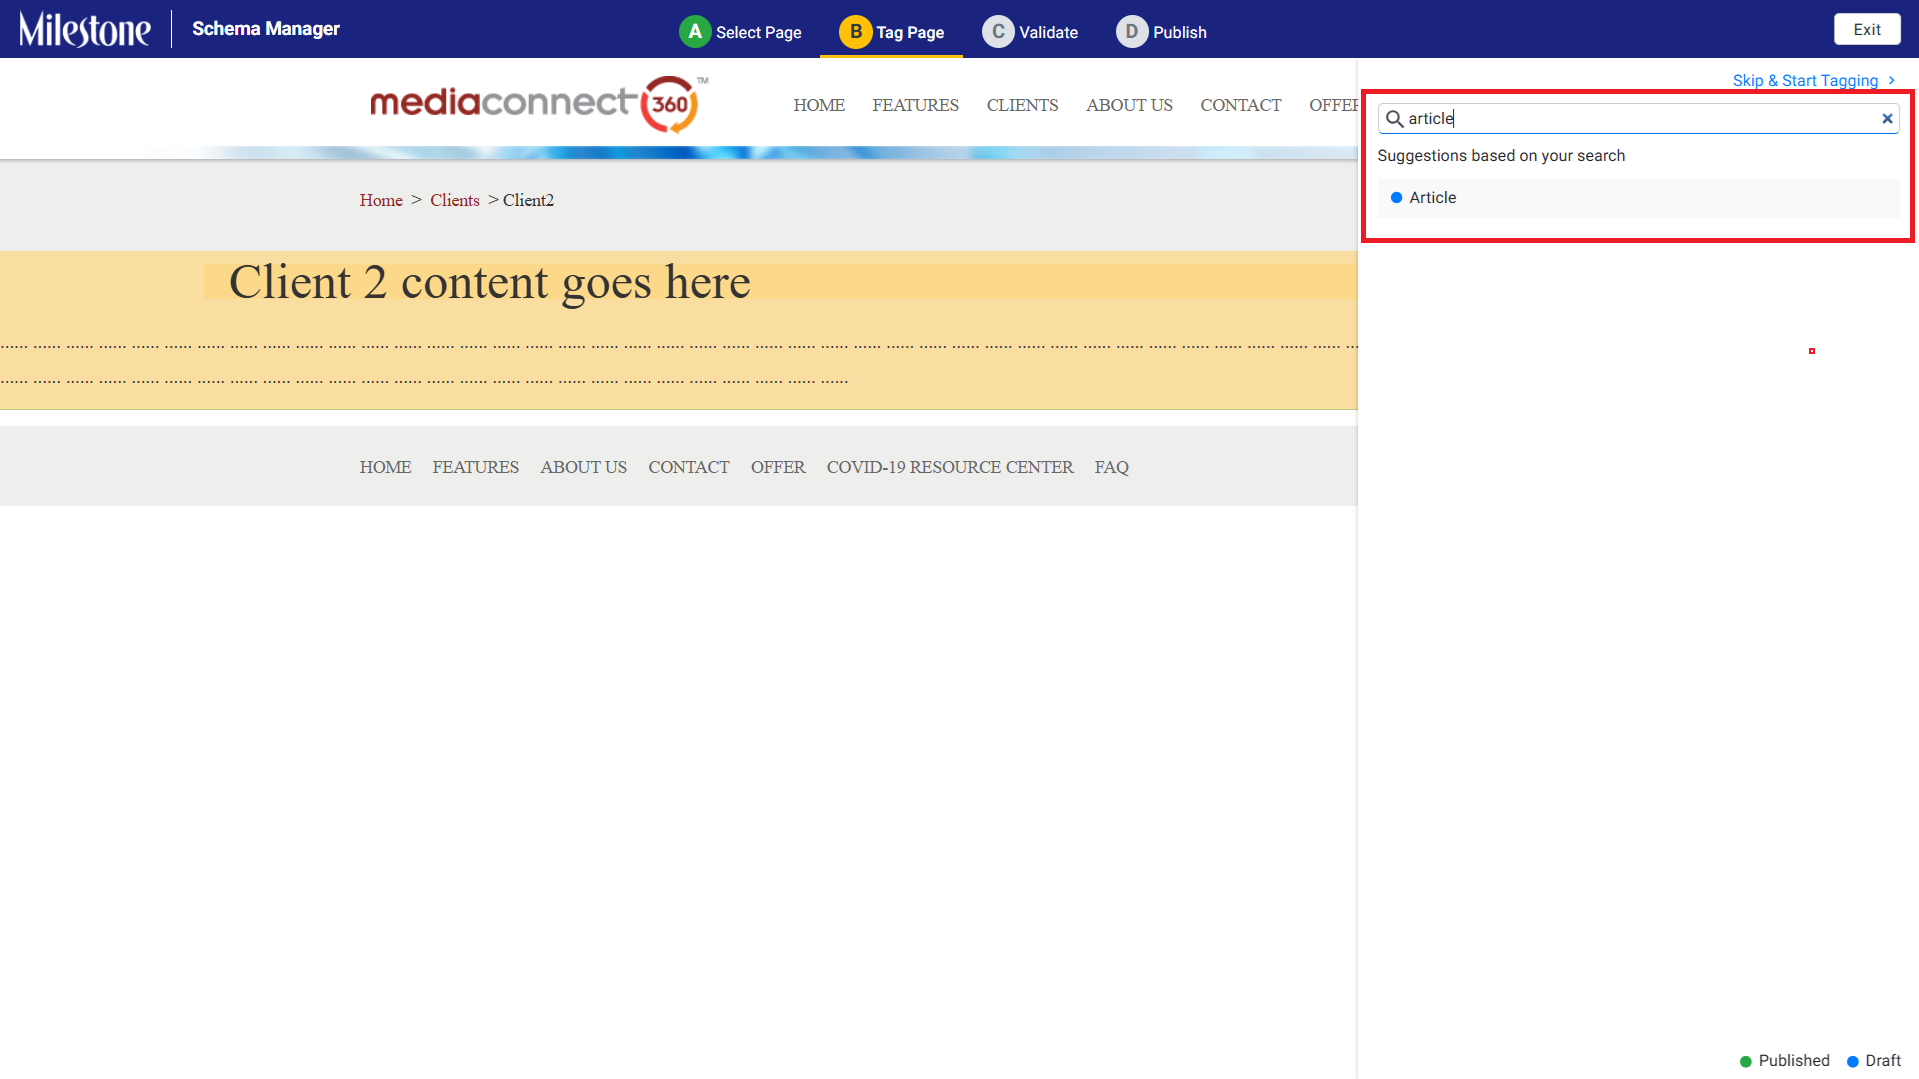
Task: Select the Client2 breadcrumb text
Action: click(528, 200)
